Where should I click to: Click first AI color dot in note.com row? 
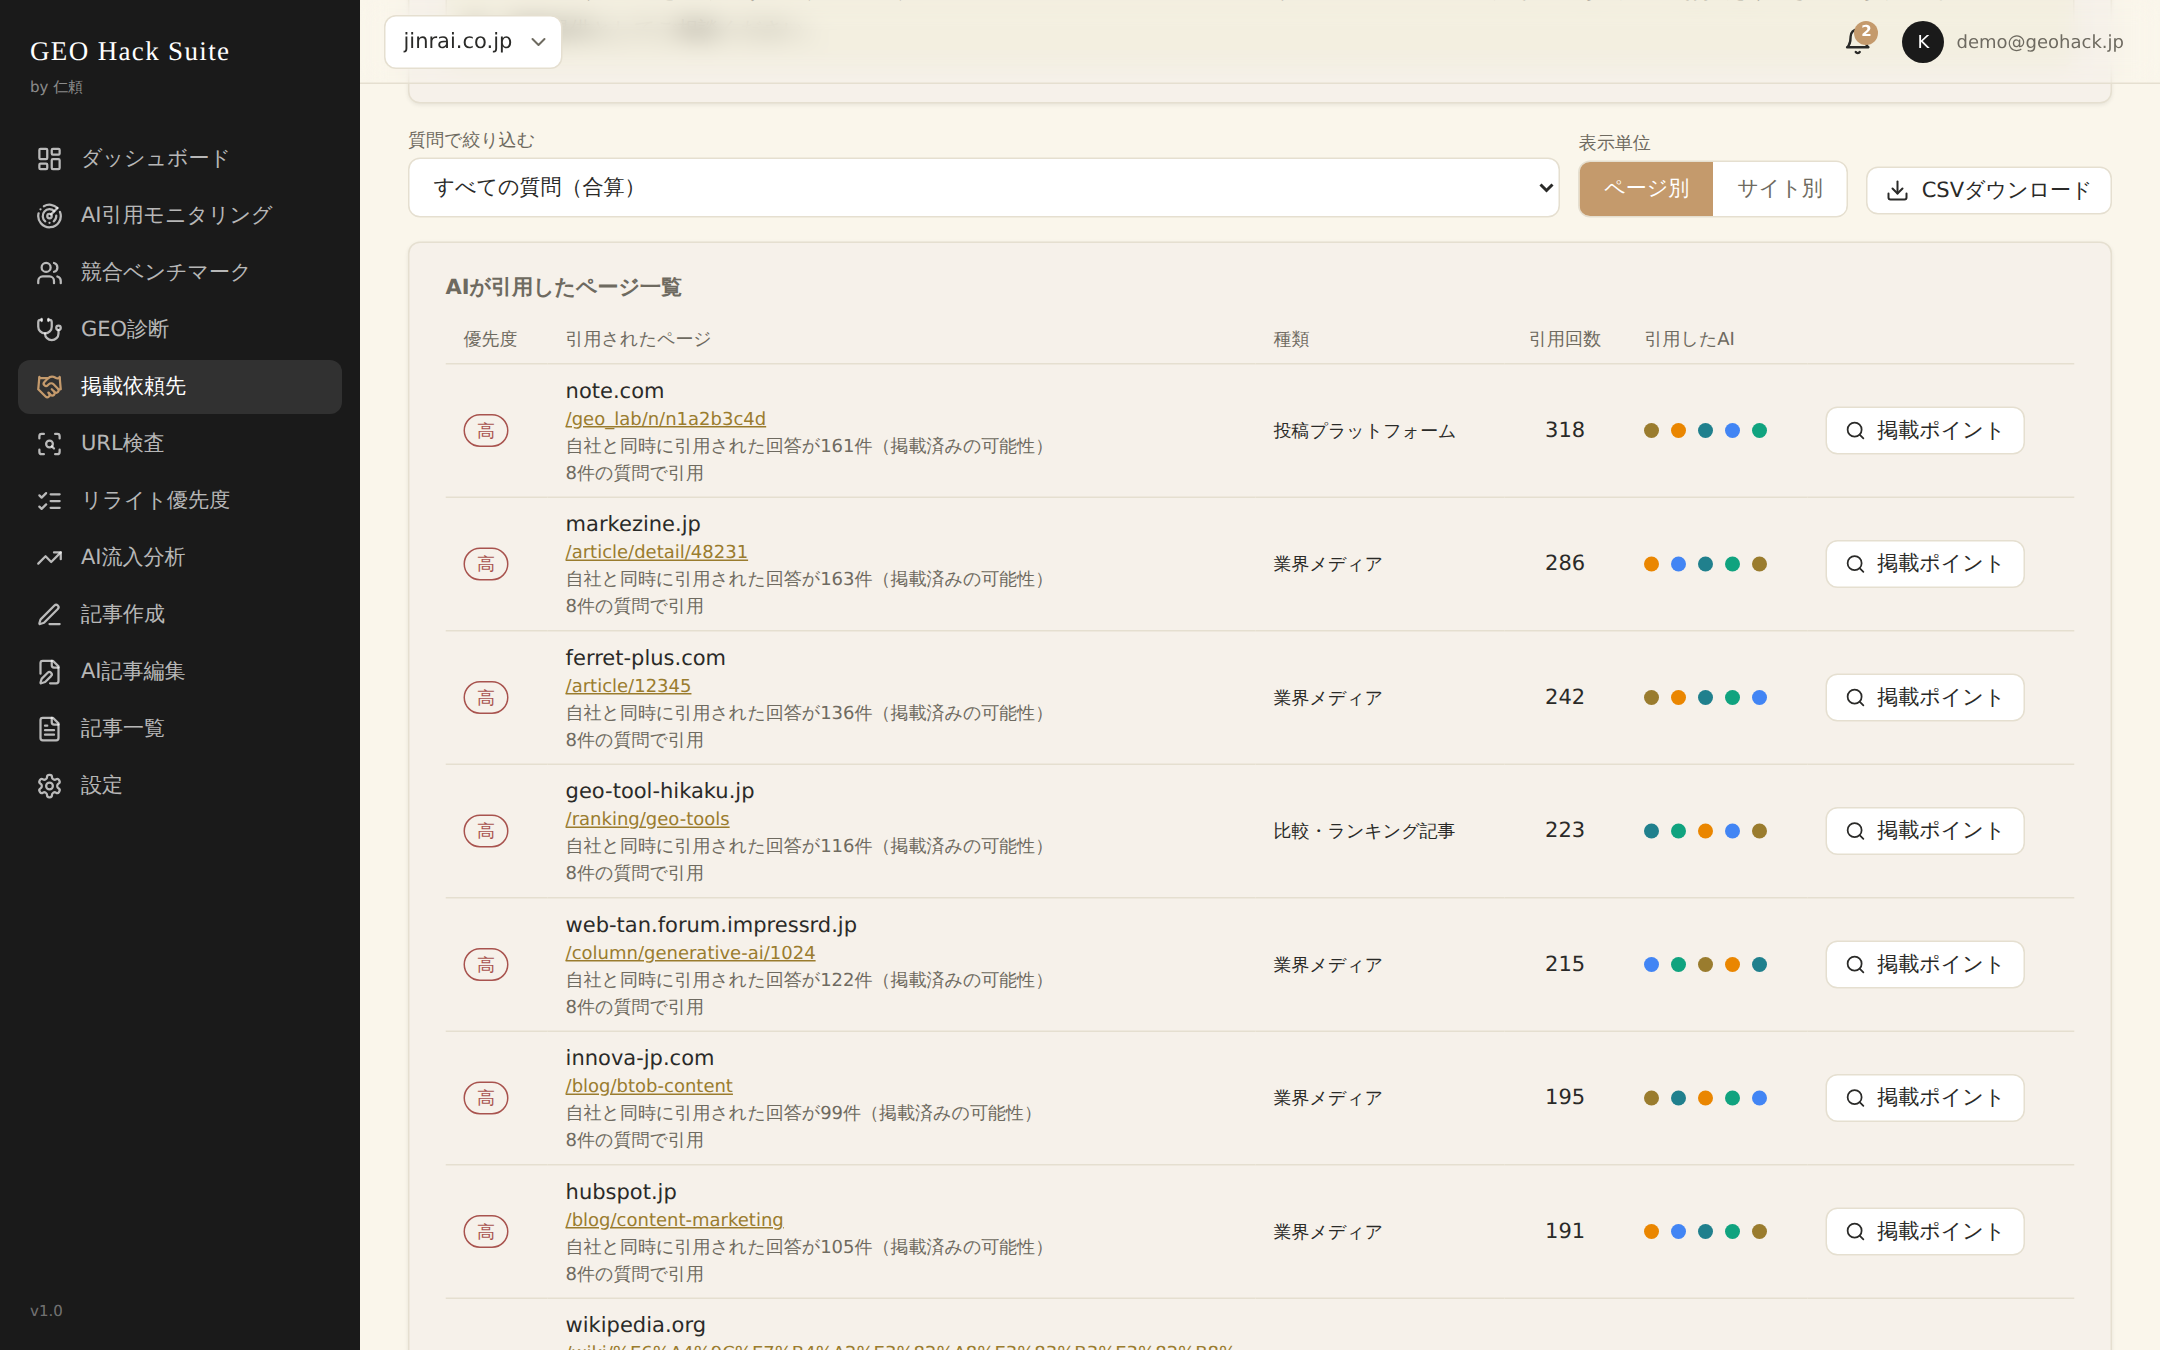[x=1651, y=431]
